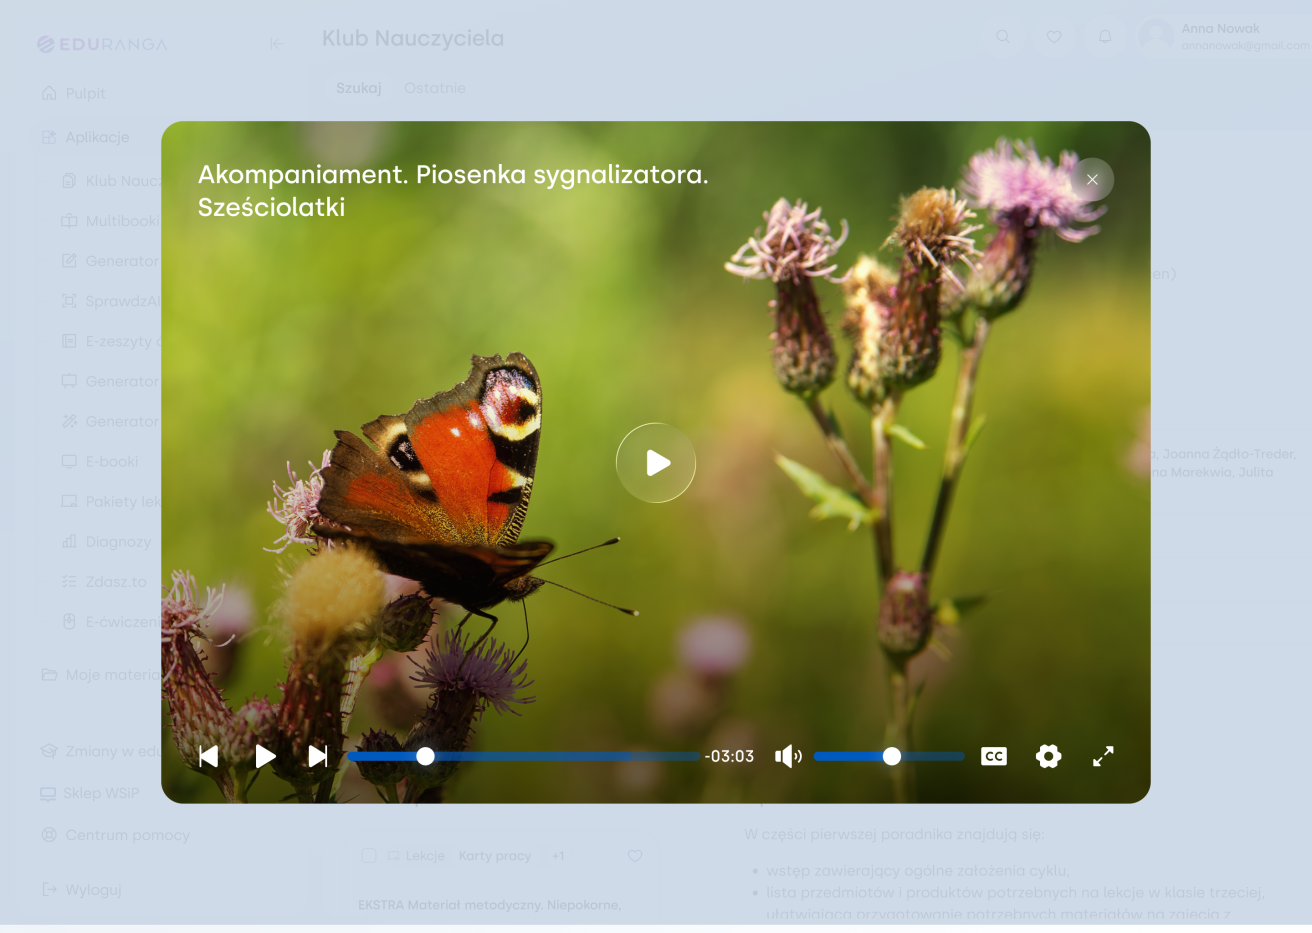
Task: Favorite the material card with its heart icon
Action: point(635,856)
